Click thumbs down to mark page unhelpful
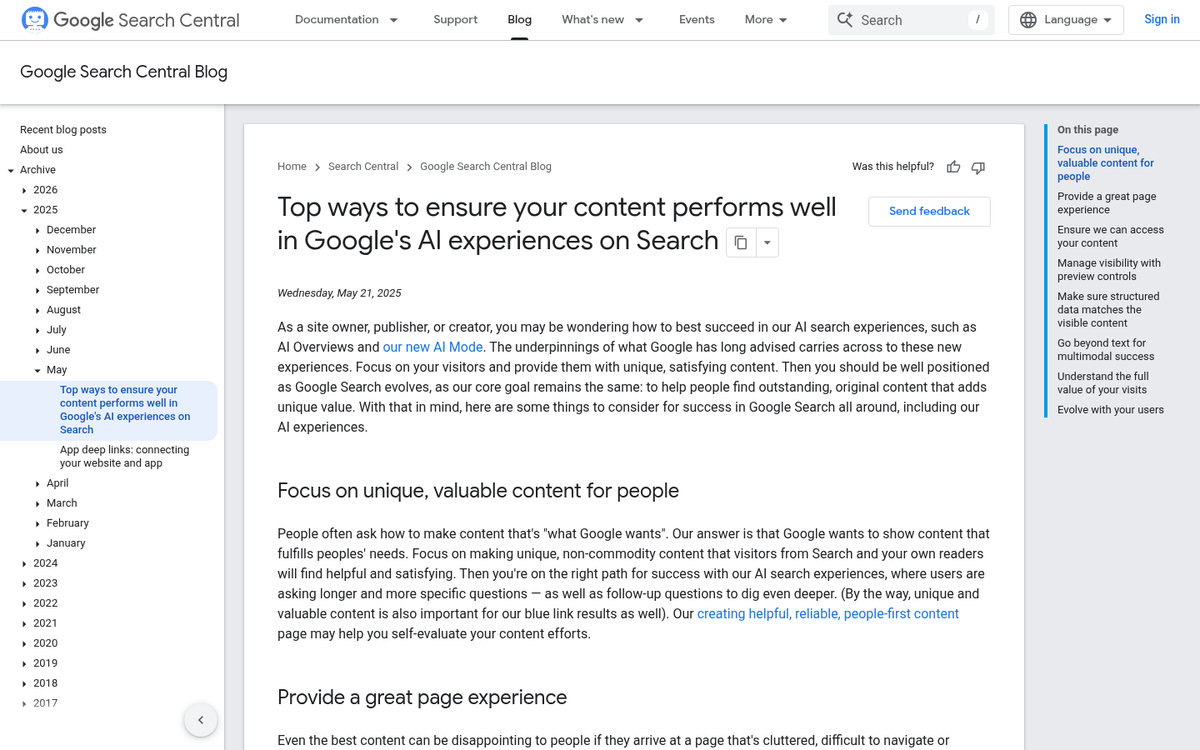Screen dimensions: 1200x750 978,167
